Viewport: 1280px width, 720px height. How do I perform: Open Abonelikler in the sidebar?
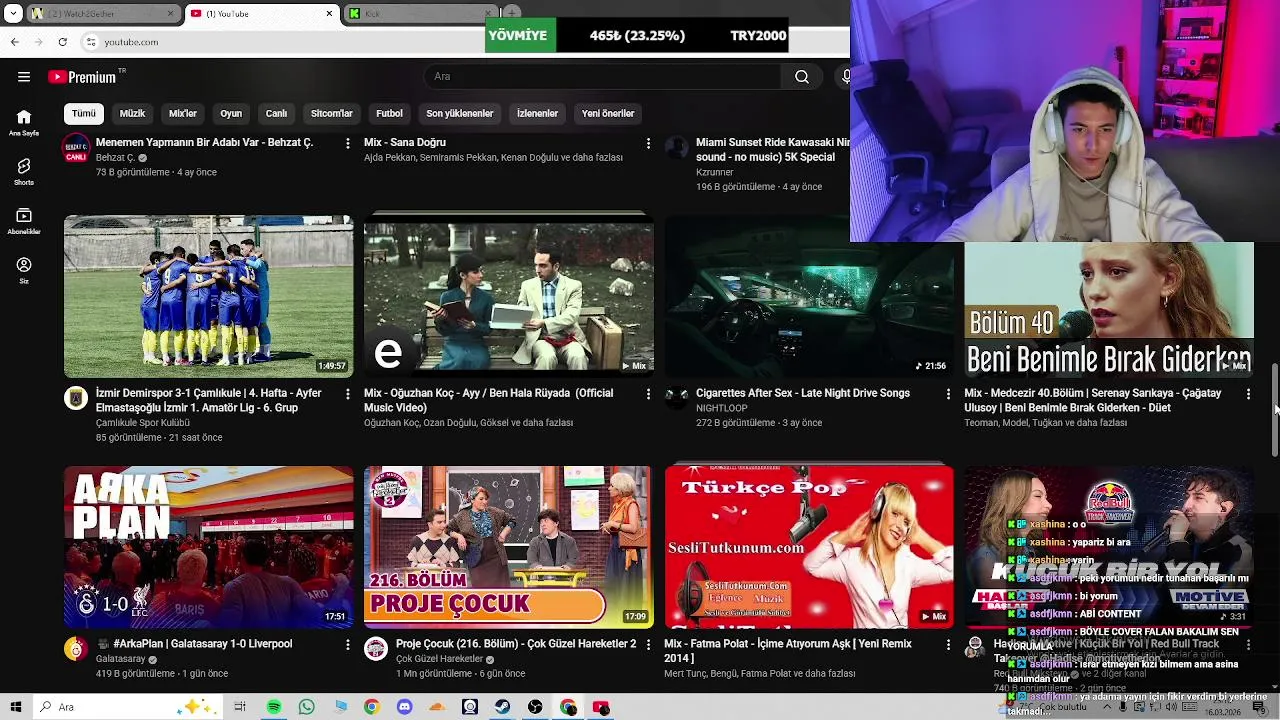tap(24, 221)
